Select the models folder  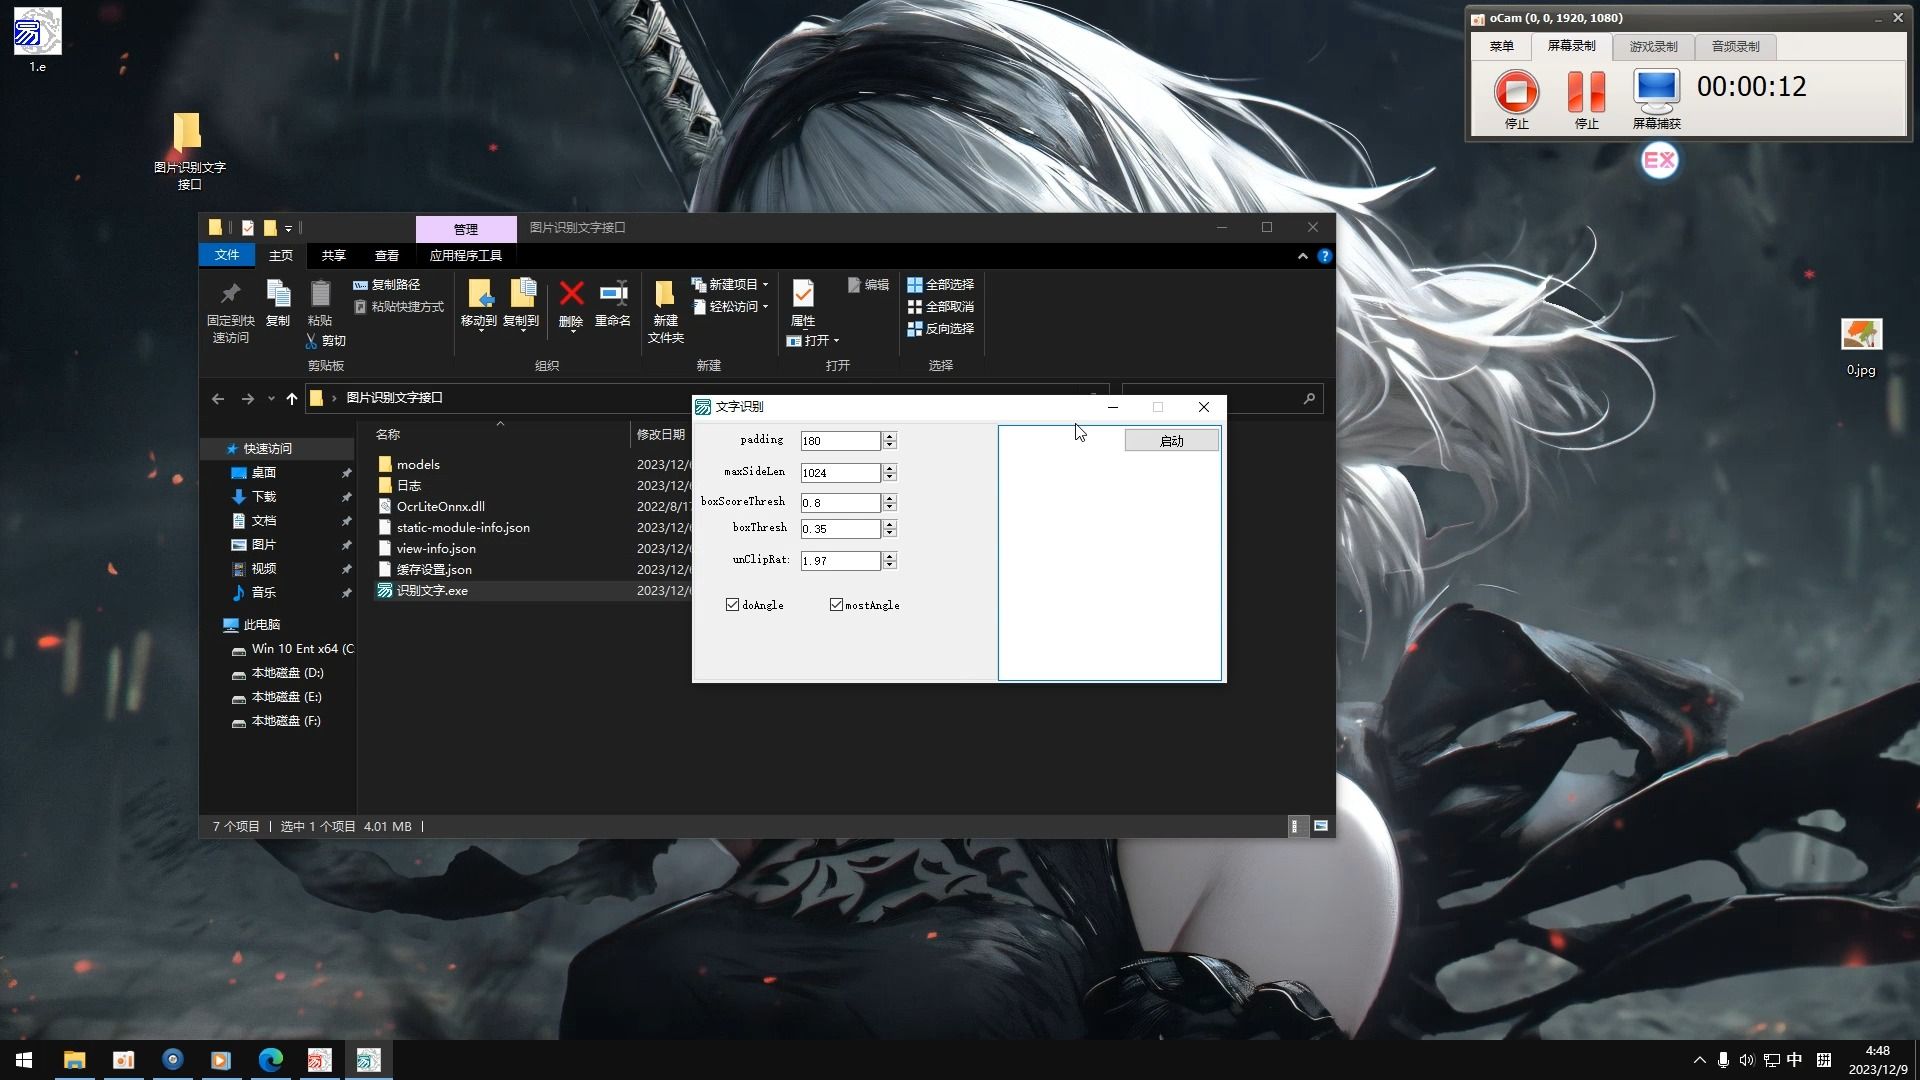[418, 465]
